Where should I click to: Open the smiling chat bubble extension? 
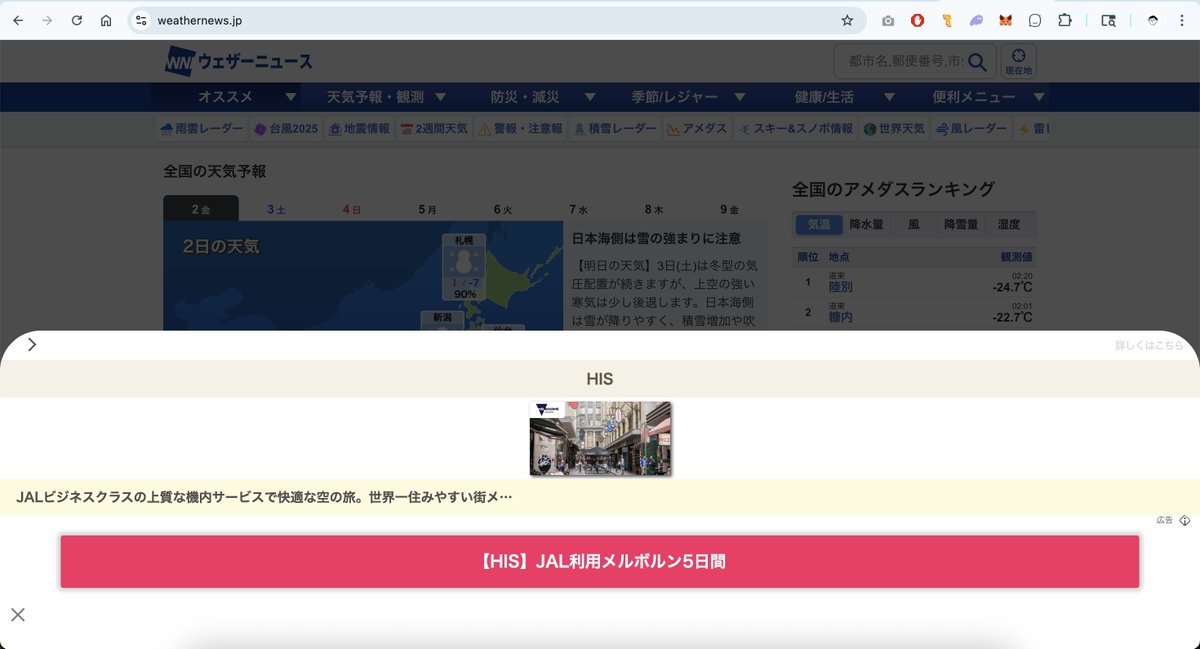coord(1035,20)
